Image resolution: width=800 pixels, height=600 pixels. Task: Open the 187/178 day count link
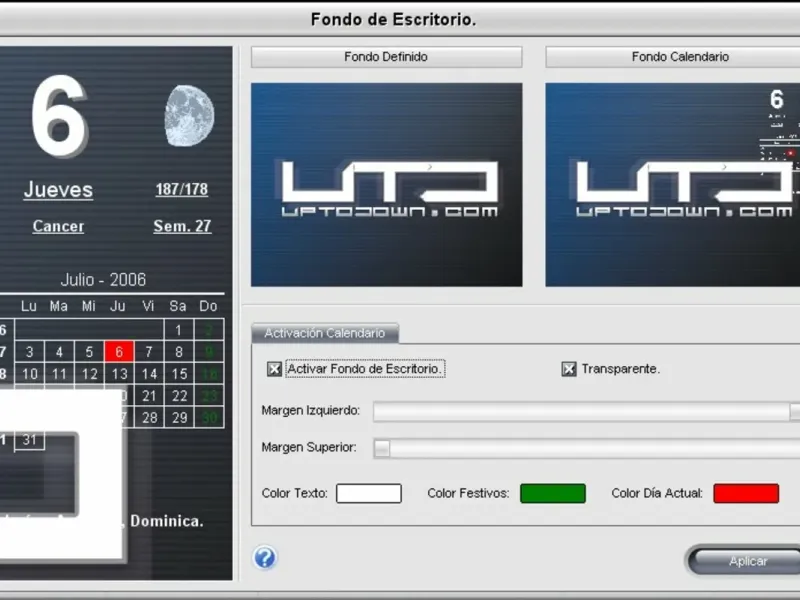coord(182,189)
